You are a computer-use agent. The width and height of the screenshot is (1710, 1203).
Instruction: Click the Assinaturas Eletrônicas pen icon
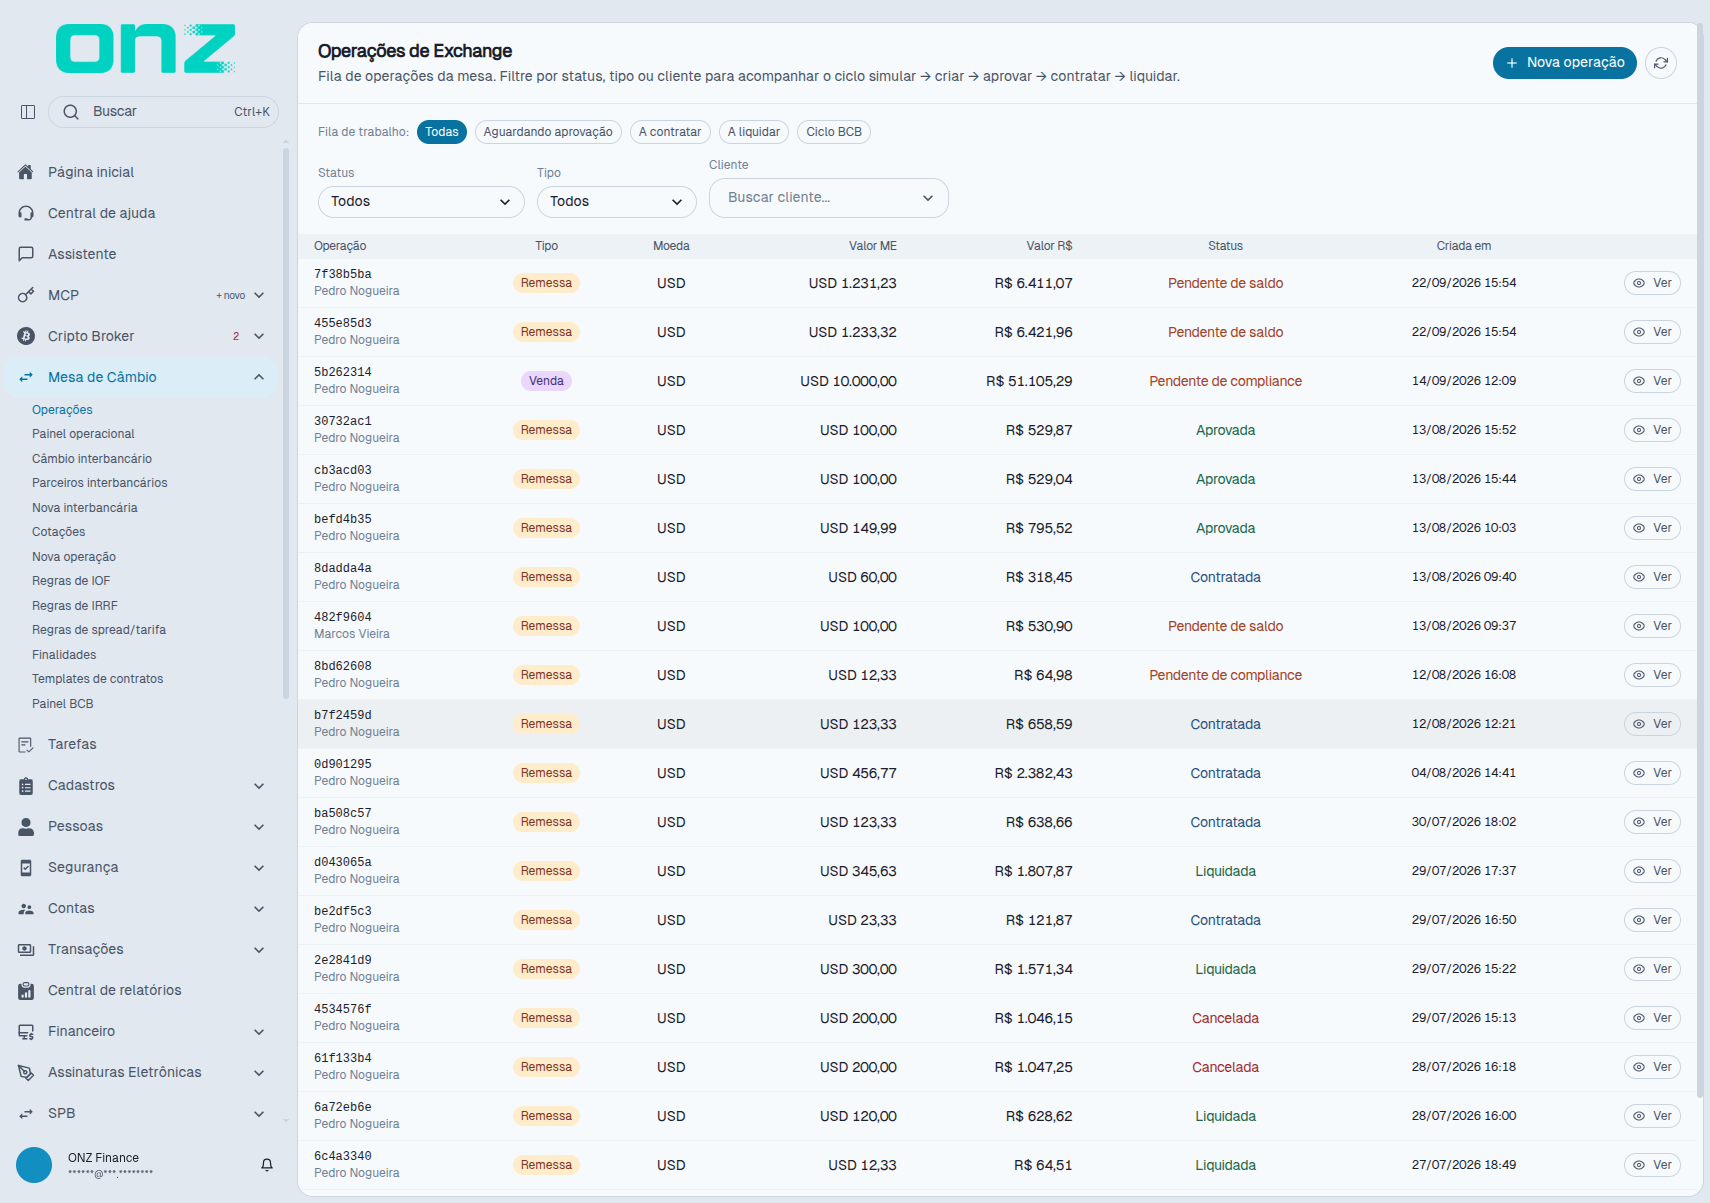click(26, 1072)
